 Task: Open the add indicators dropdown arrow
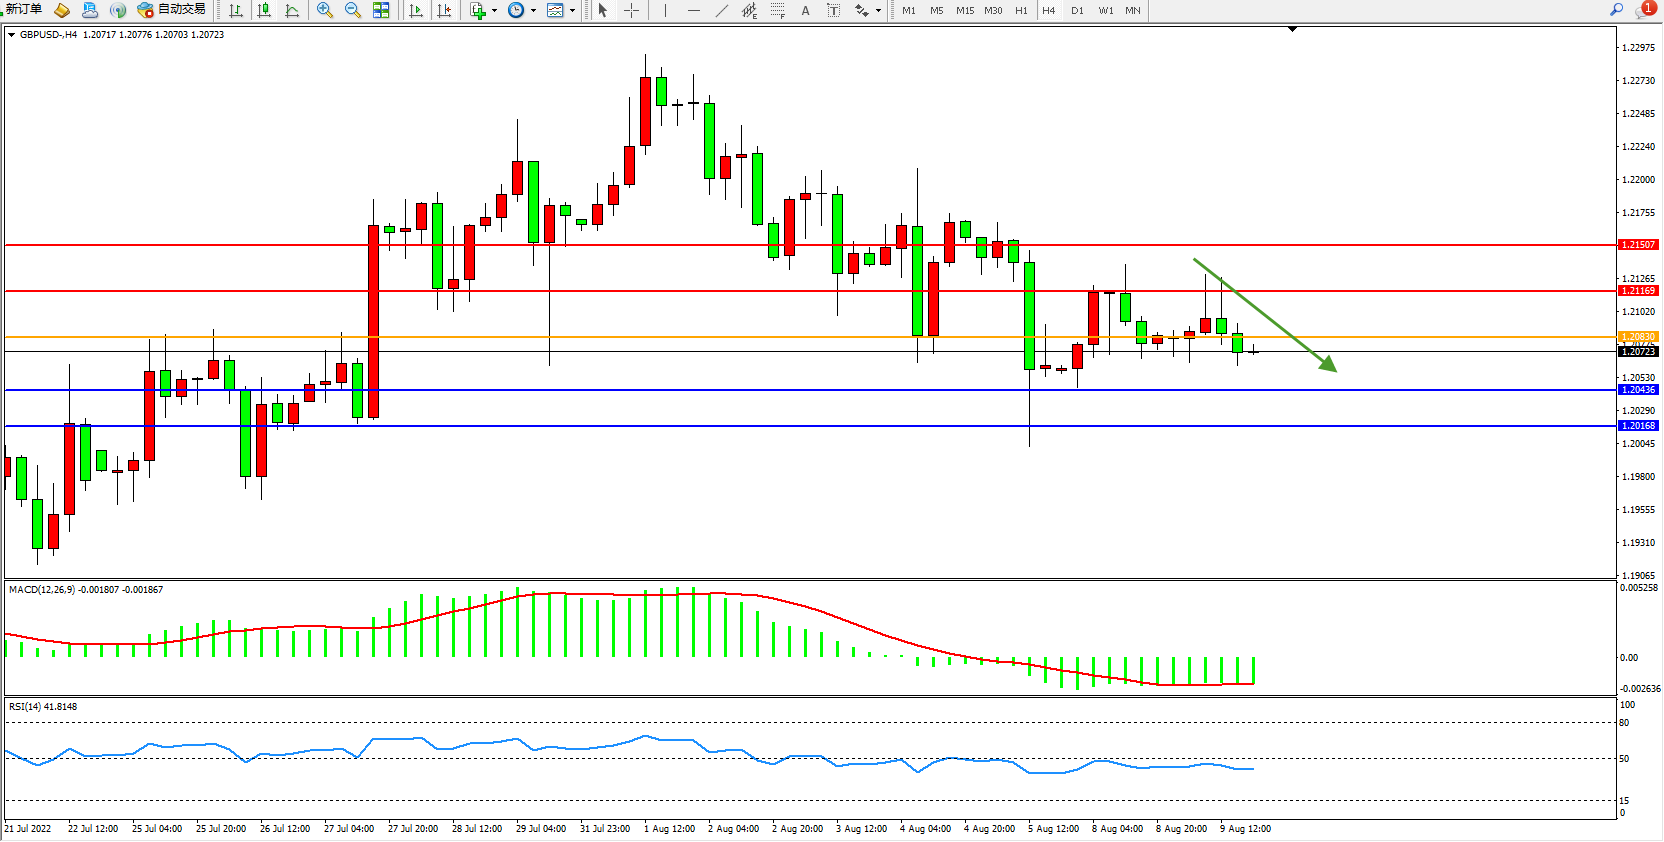[x=494, y=11]
